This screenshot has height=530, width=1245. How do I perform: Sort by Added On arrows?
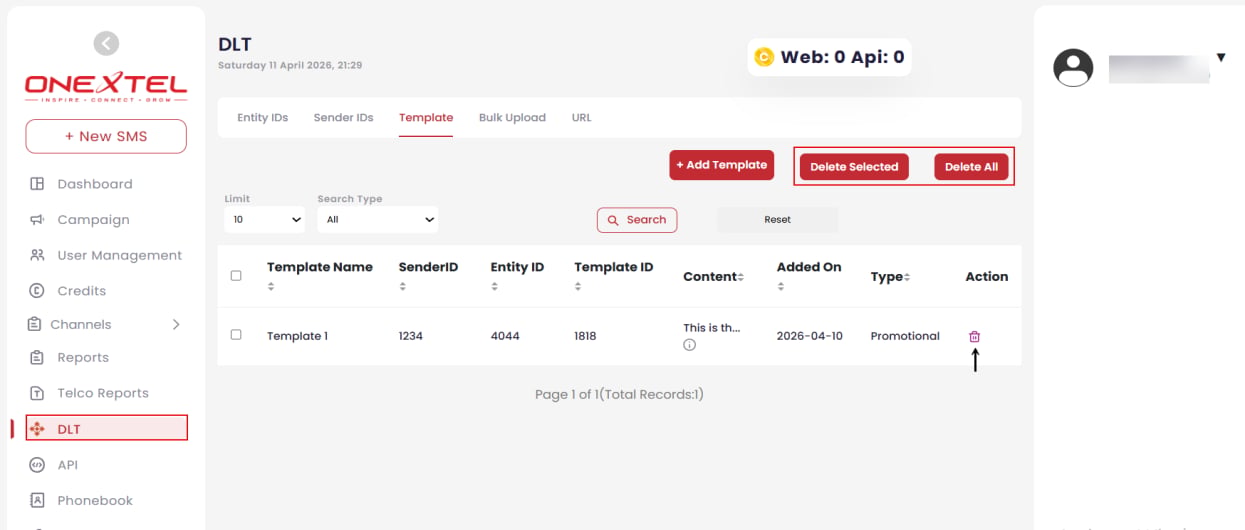click(x=780, y=287)
